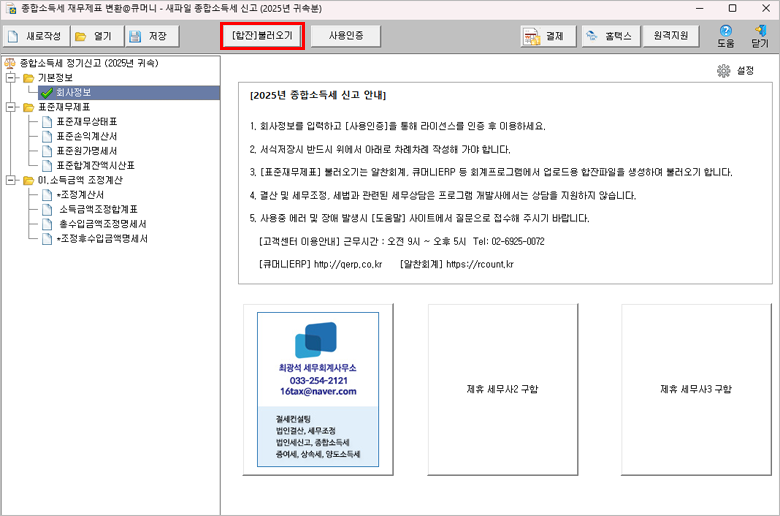Click the folder icon of 01.소득금액 조정계산
Screen dimensions: 780x516
28,180
